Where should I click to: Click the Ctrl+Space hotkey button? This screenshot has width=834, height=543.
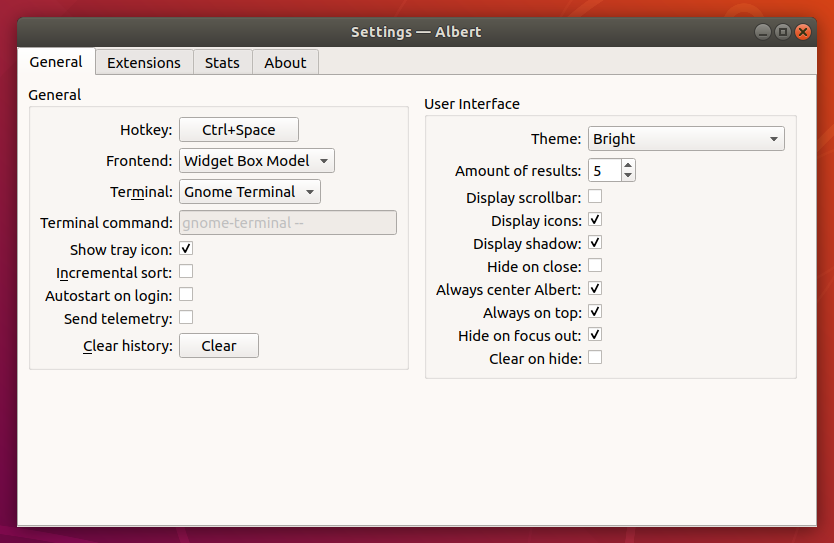(x=238, y=130)
